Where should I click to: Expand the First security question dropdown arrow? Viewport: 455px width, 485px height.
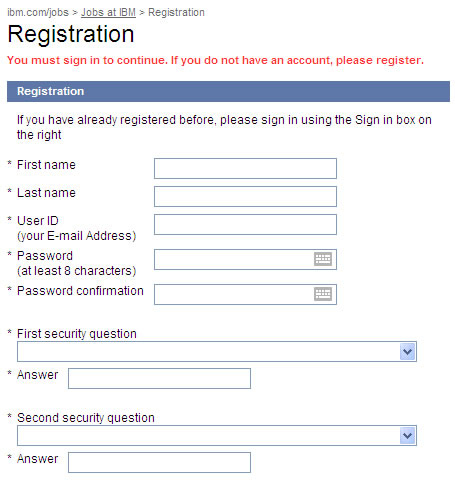coord(408,351)
